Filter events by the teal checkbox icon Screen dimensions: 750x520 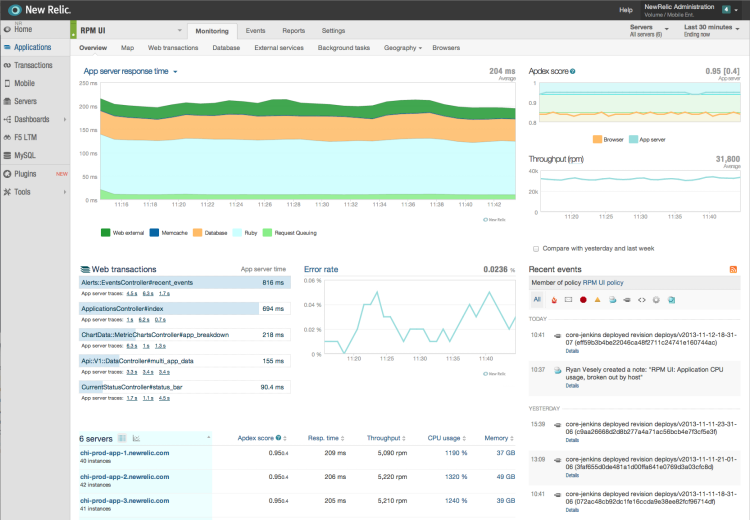coord(671,300)
